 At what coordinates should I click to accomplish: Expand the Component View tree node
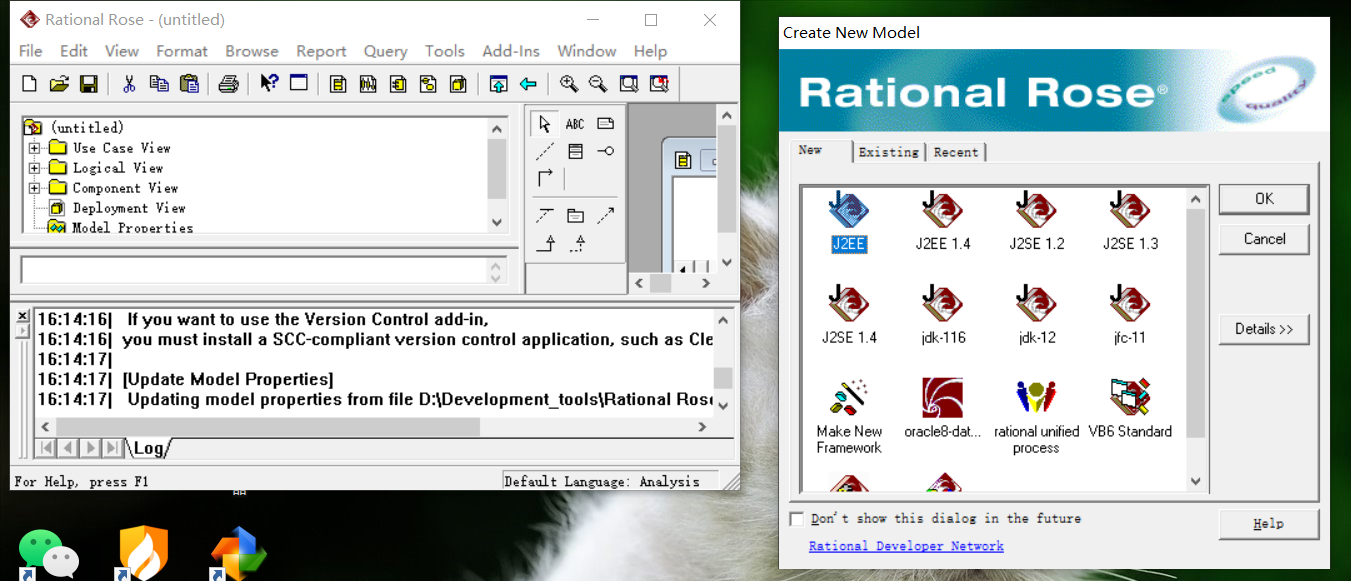(35, 187)
